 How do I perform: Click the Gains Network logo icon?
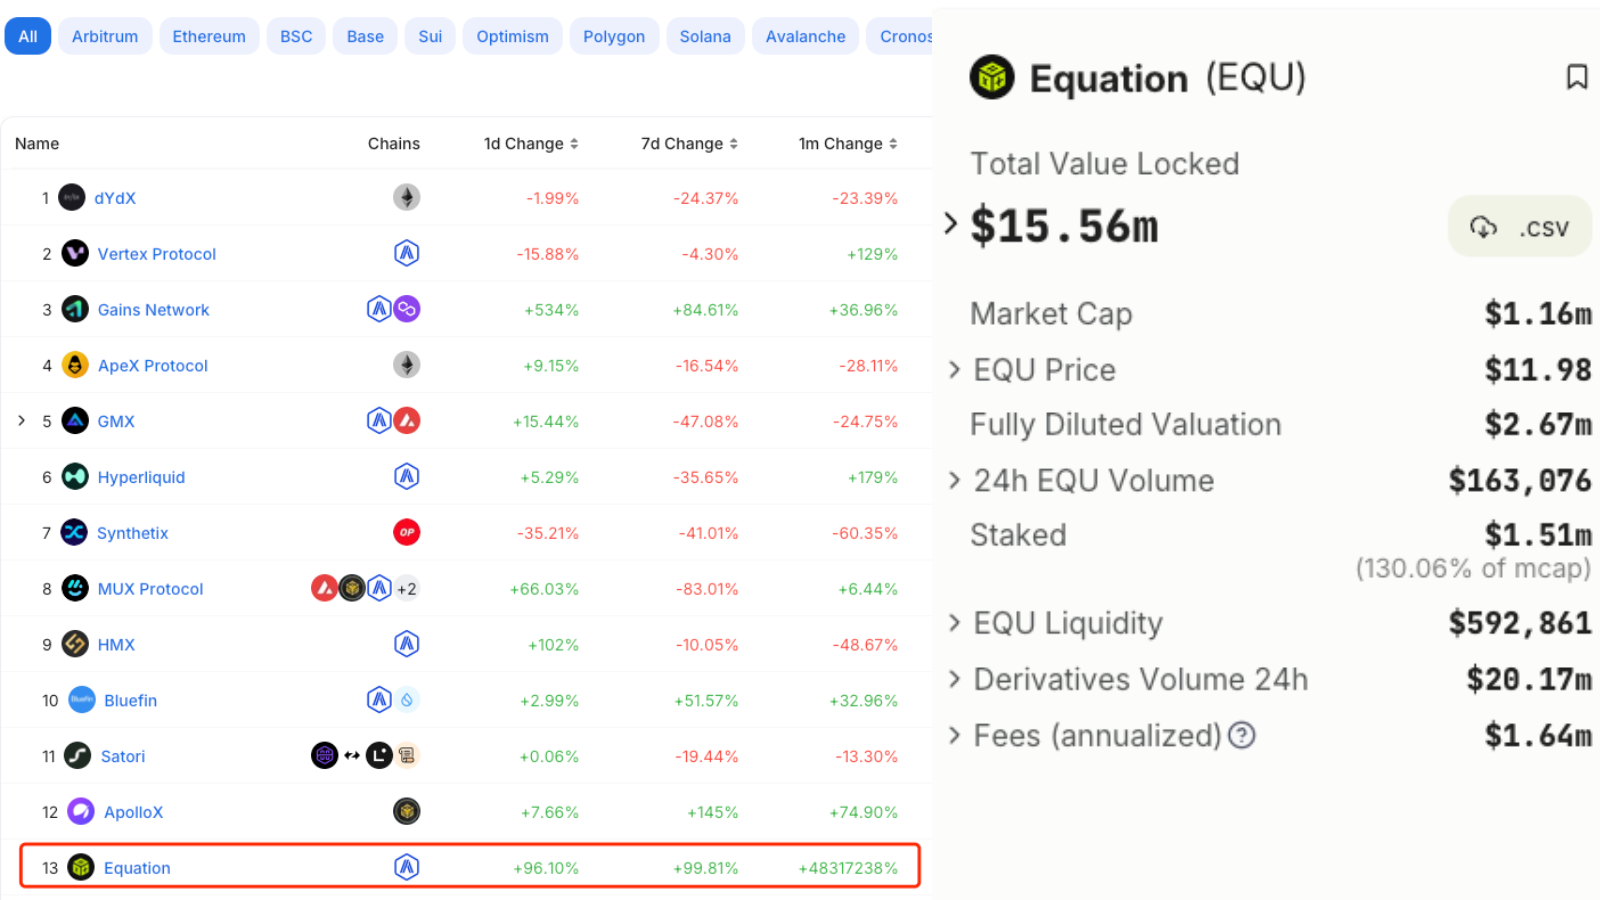tap(75, 309)
